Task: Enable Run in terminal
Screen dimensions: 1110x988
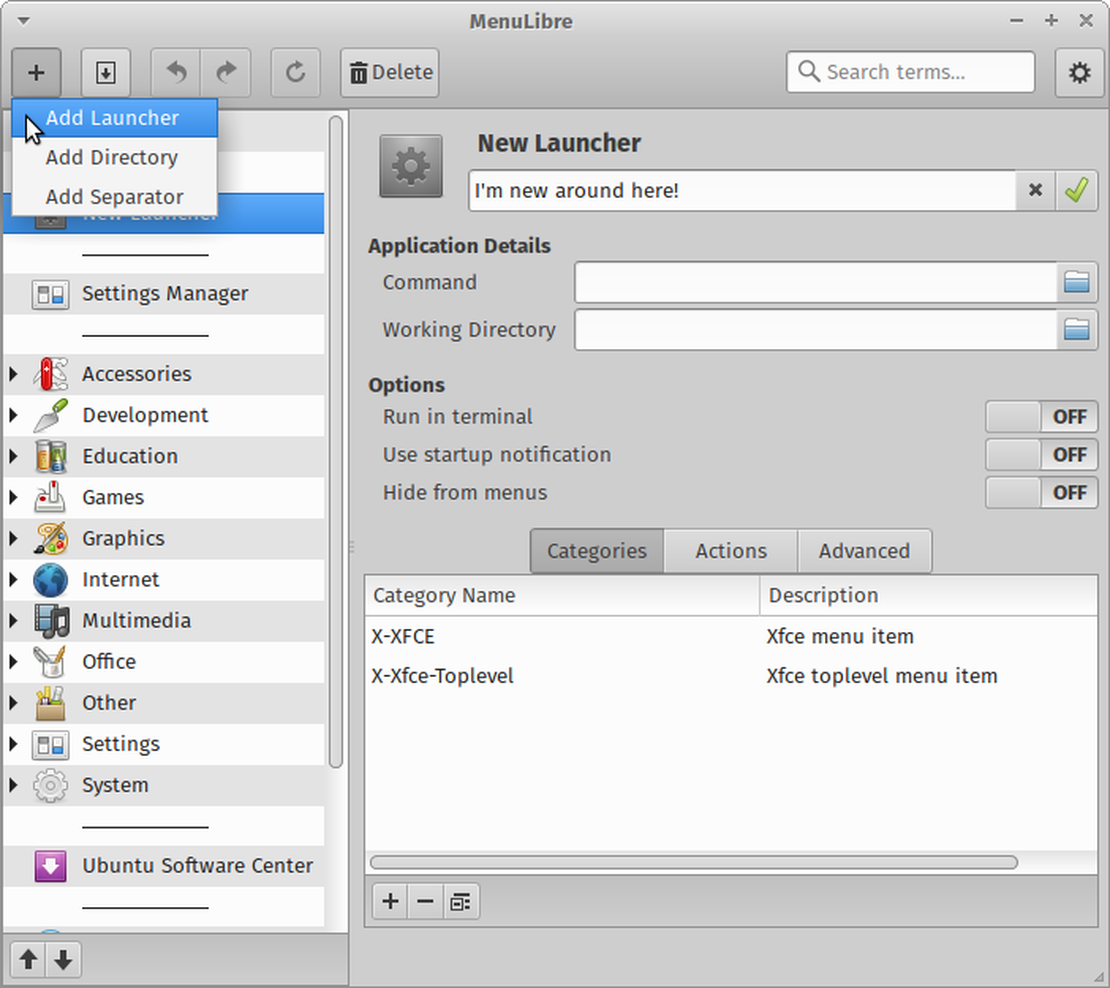Action: click(x=1041, y=416)
